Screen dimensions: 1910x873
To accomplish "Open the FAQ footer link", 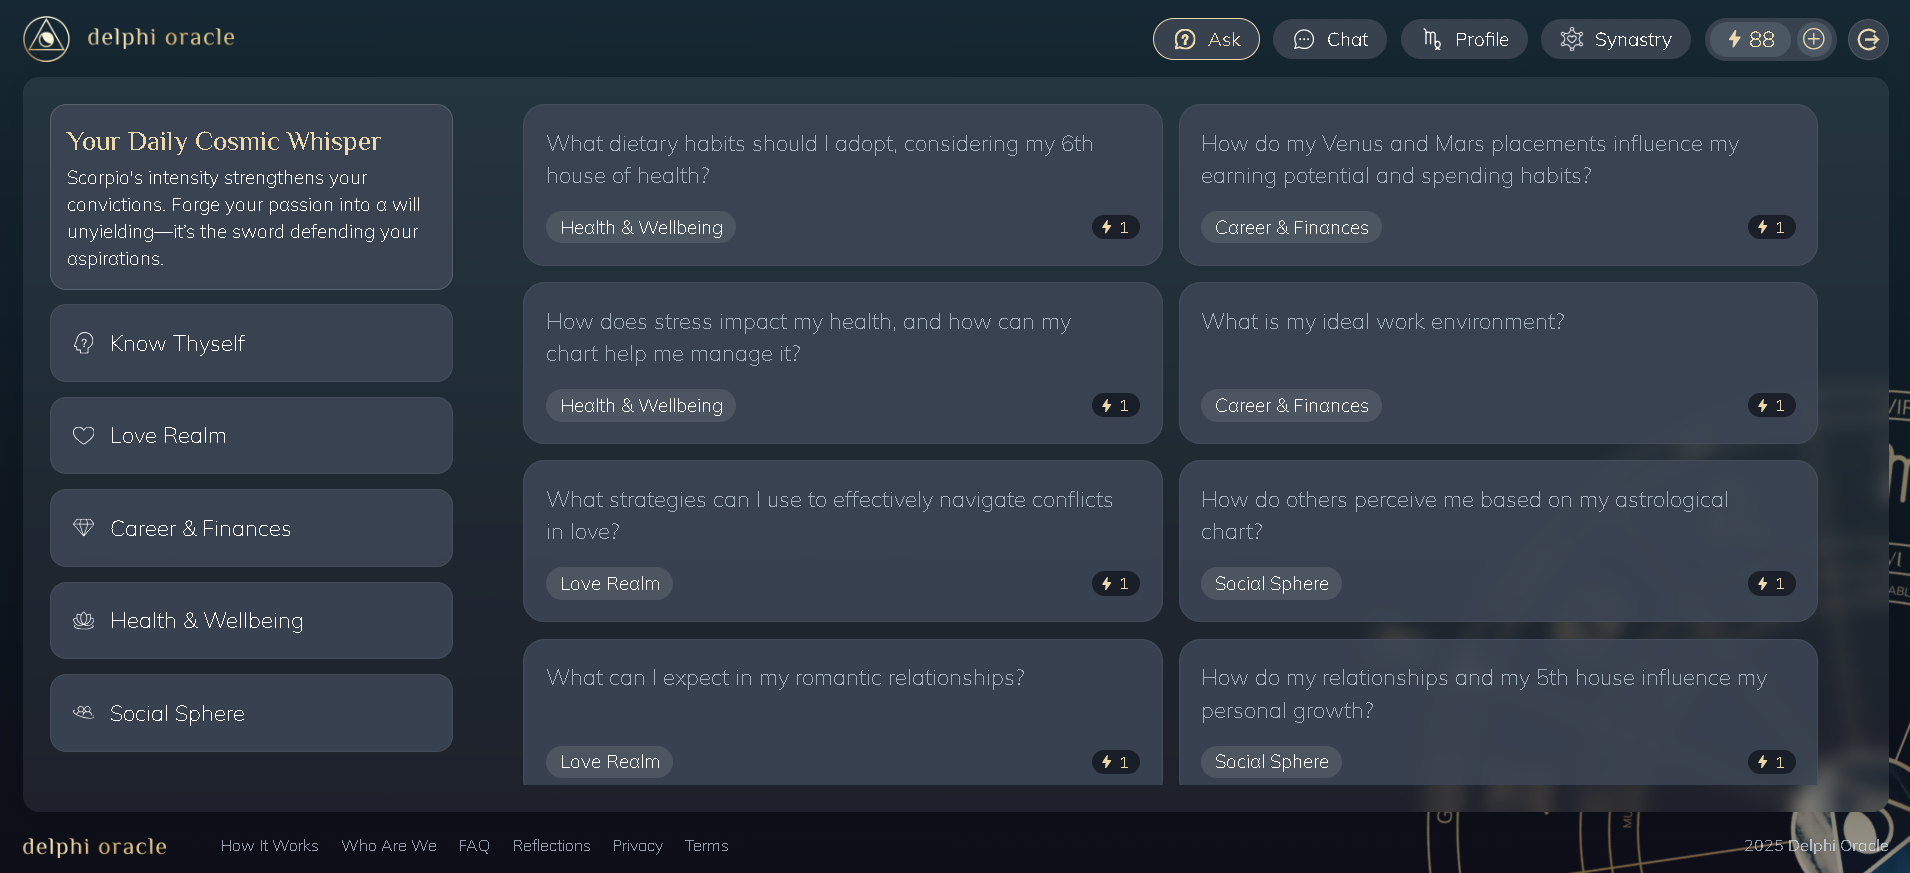I will [x=474, y=845].
